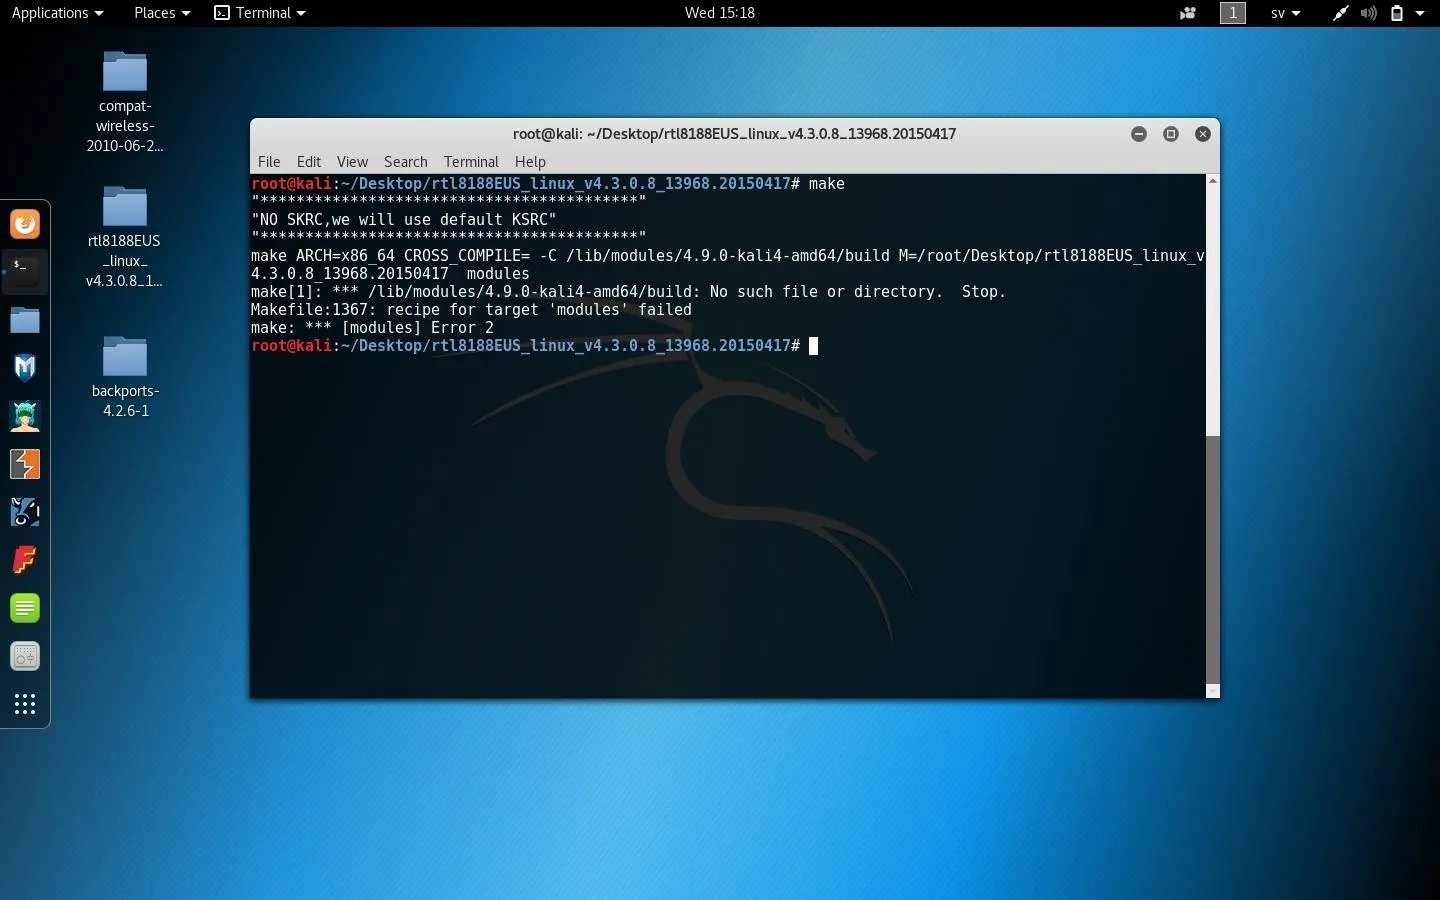1440x900 pixels.
Task: Expand the Places menu
Action: pyautogui.click(x=161, y=13)
